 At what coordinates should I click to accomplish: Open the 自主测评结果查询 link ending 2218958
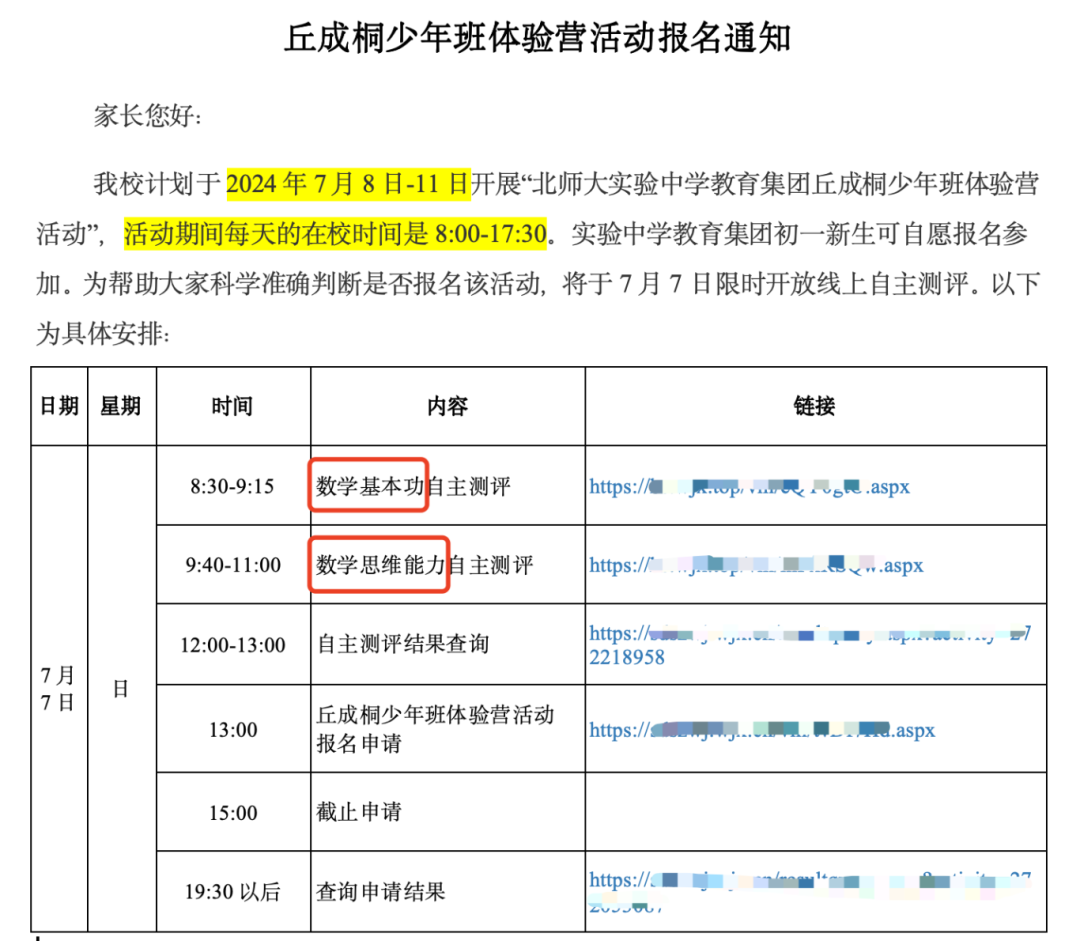point(810,645)
